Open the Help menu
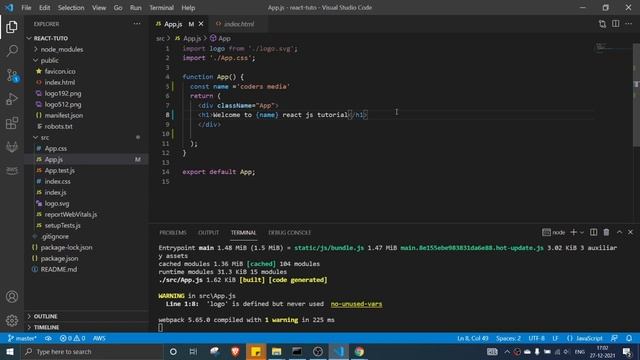The height and width of the screenshot is (360, 640). pos(188,8)
